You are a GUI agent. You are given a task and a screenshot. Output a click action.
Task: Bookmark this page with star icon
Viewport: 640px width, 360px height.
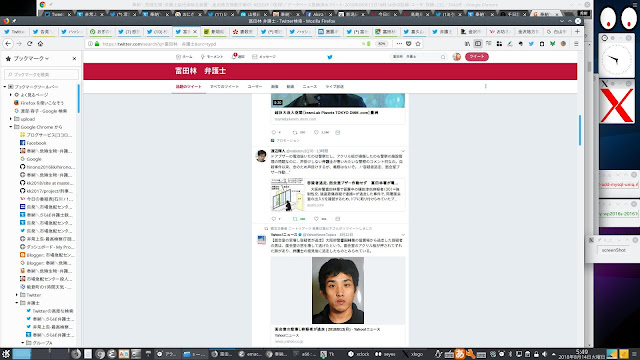418,44
